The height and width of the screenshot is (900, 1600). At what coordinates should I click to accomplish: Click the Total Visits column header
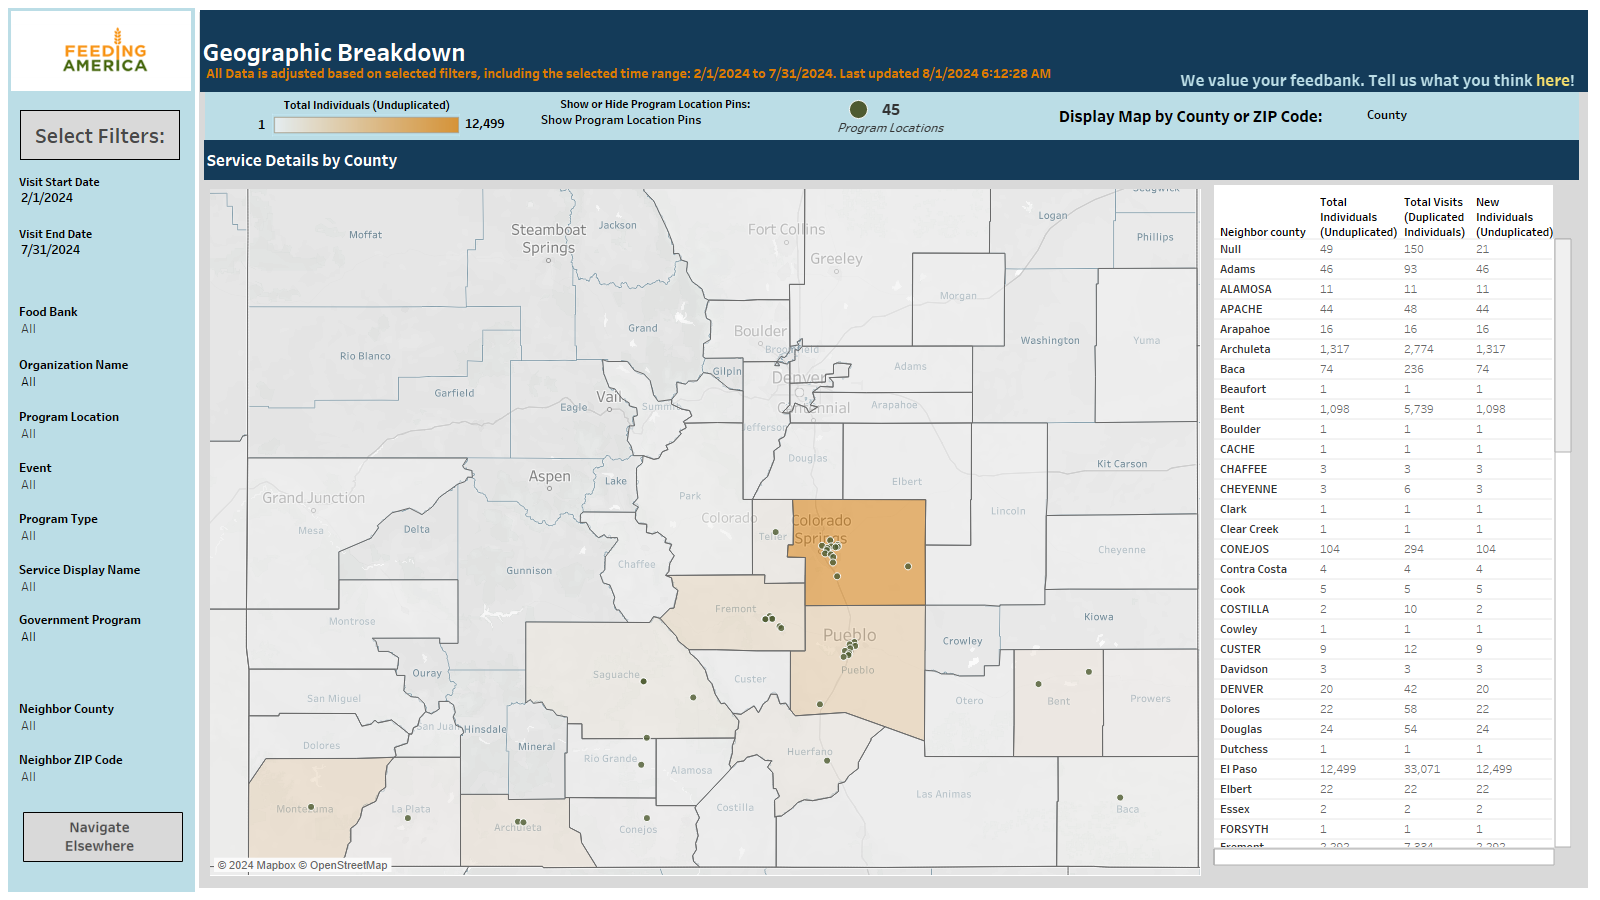pyautogui.click(x=1434, y=217)
